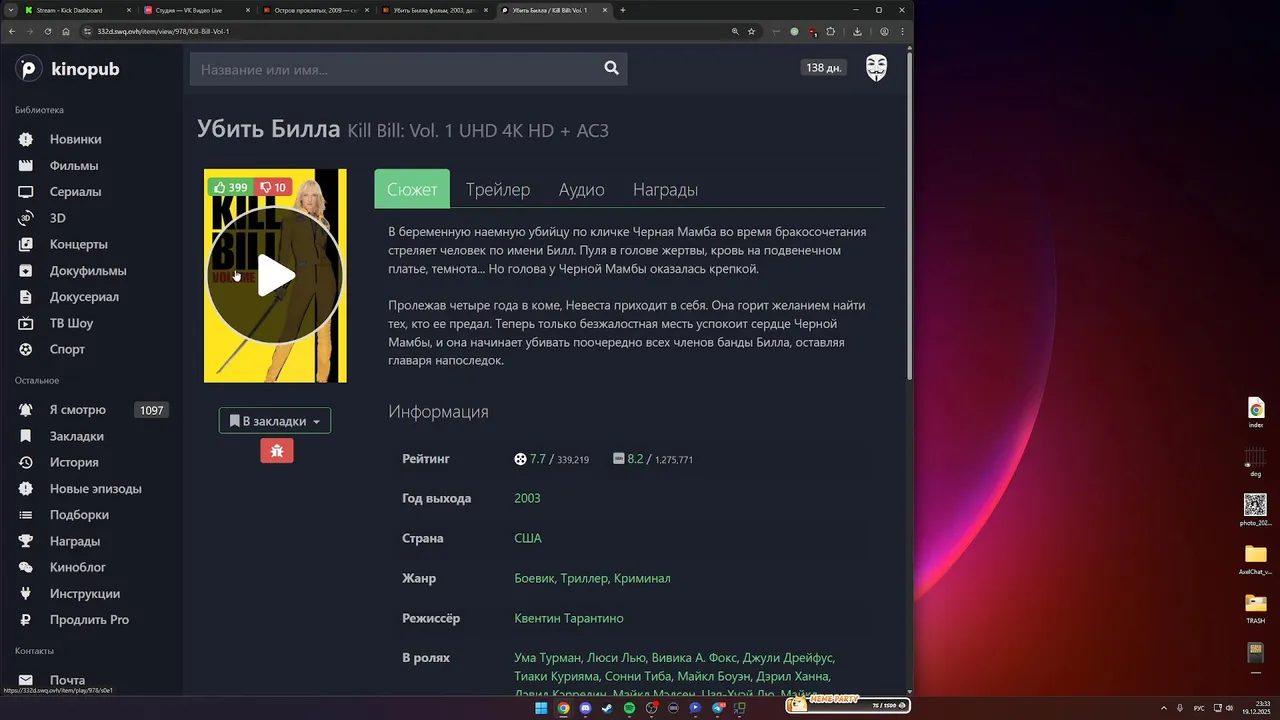Open Steam from the taskbar
Screen dimensions: 1280x720
(607, 708)
